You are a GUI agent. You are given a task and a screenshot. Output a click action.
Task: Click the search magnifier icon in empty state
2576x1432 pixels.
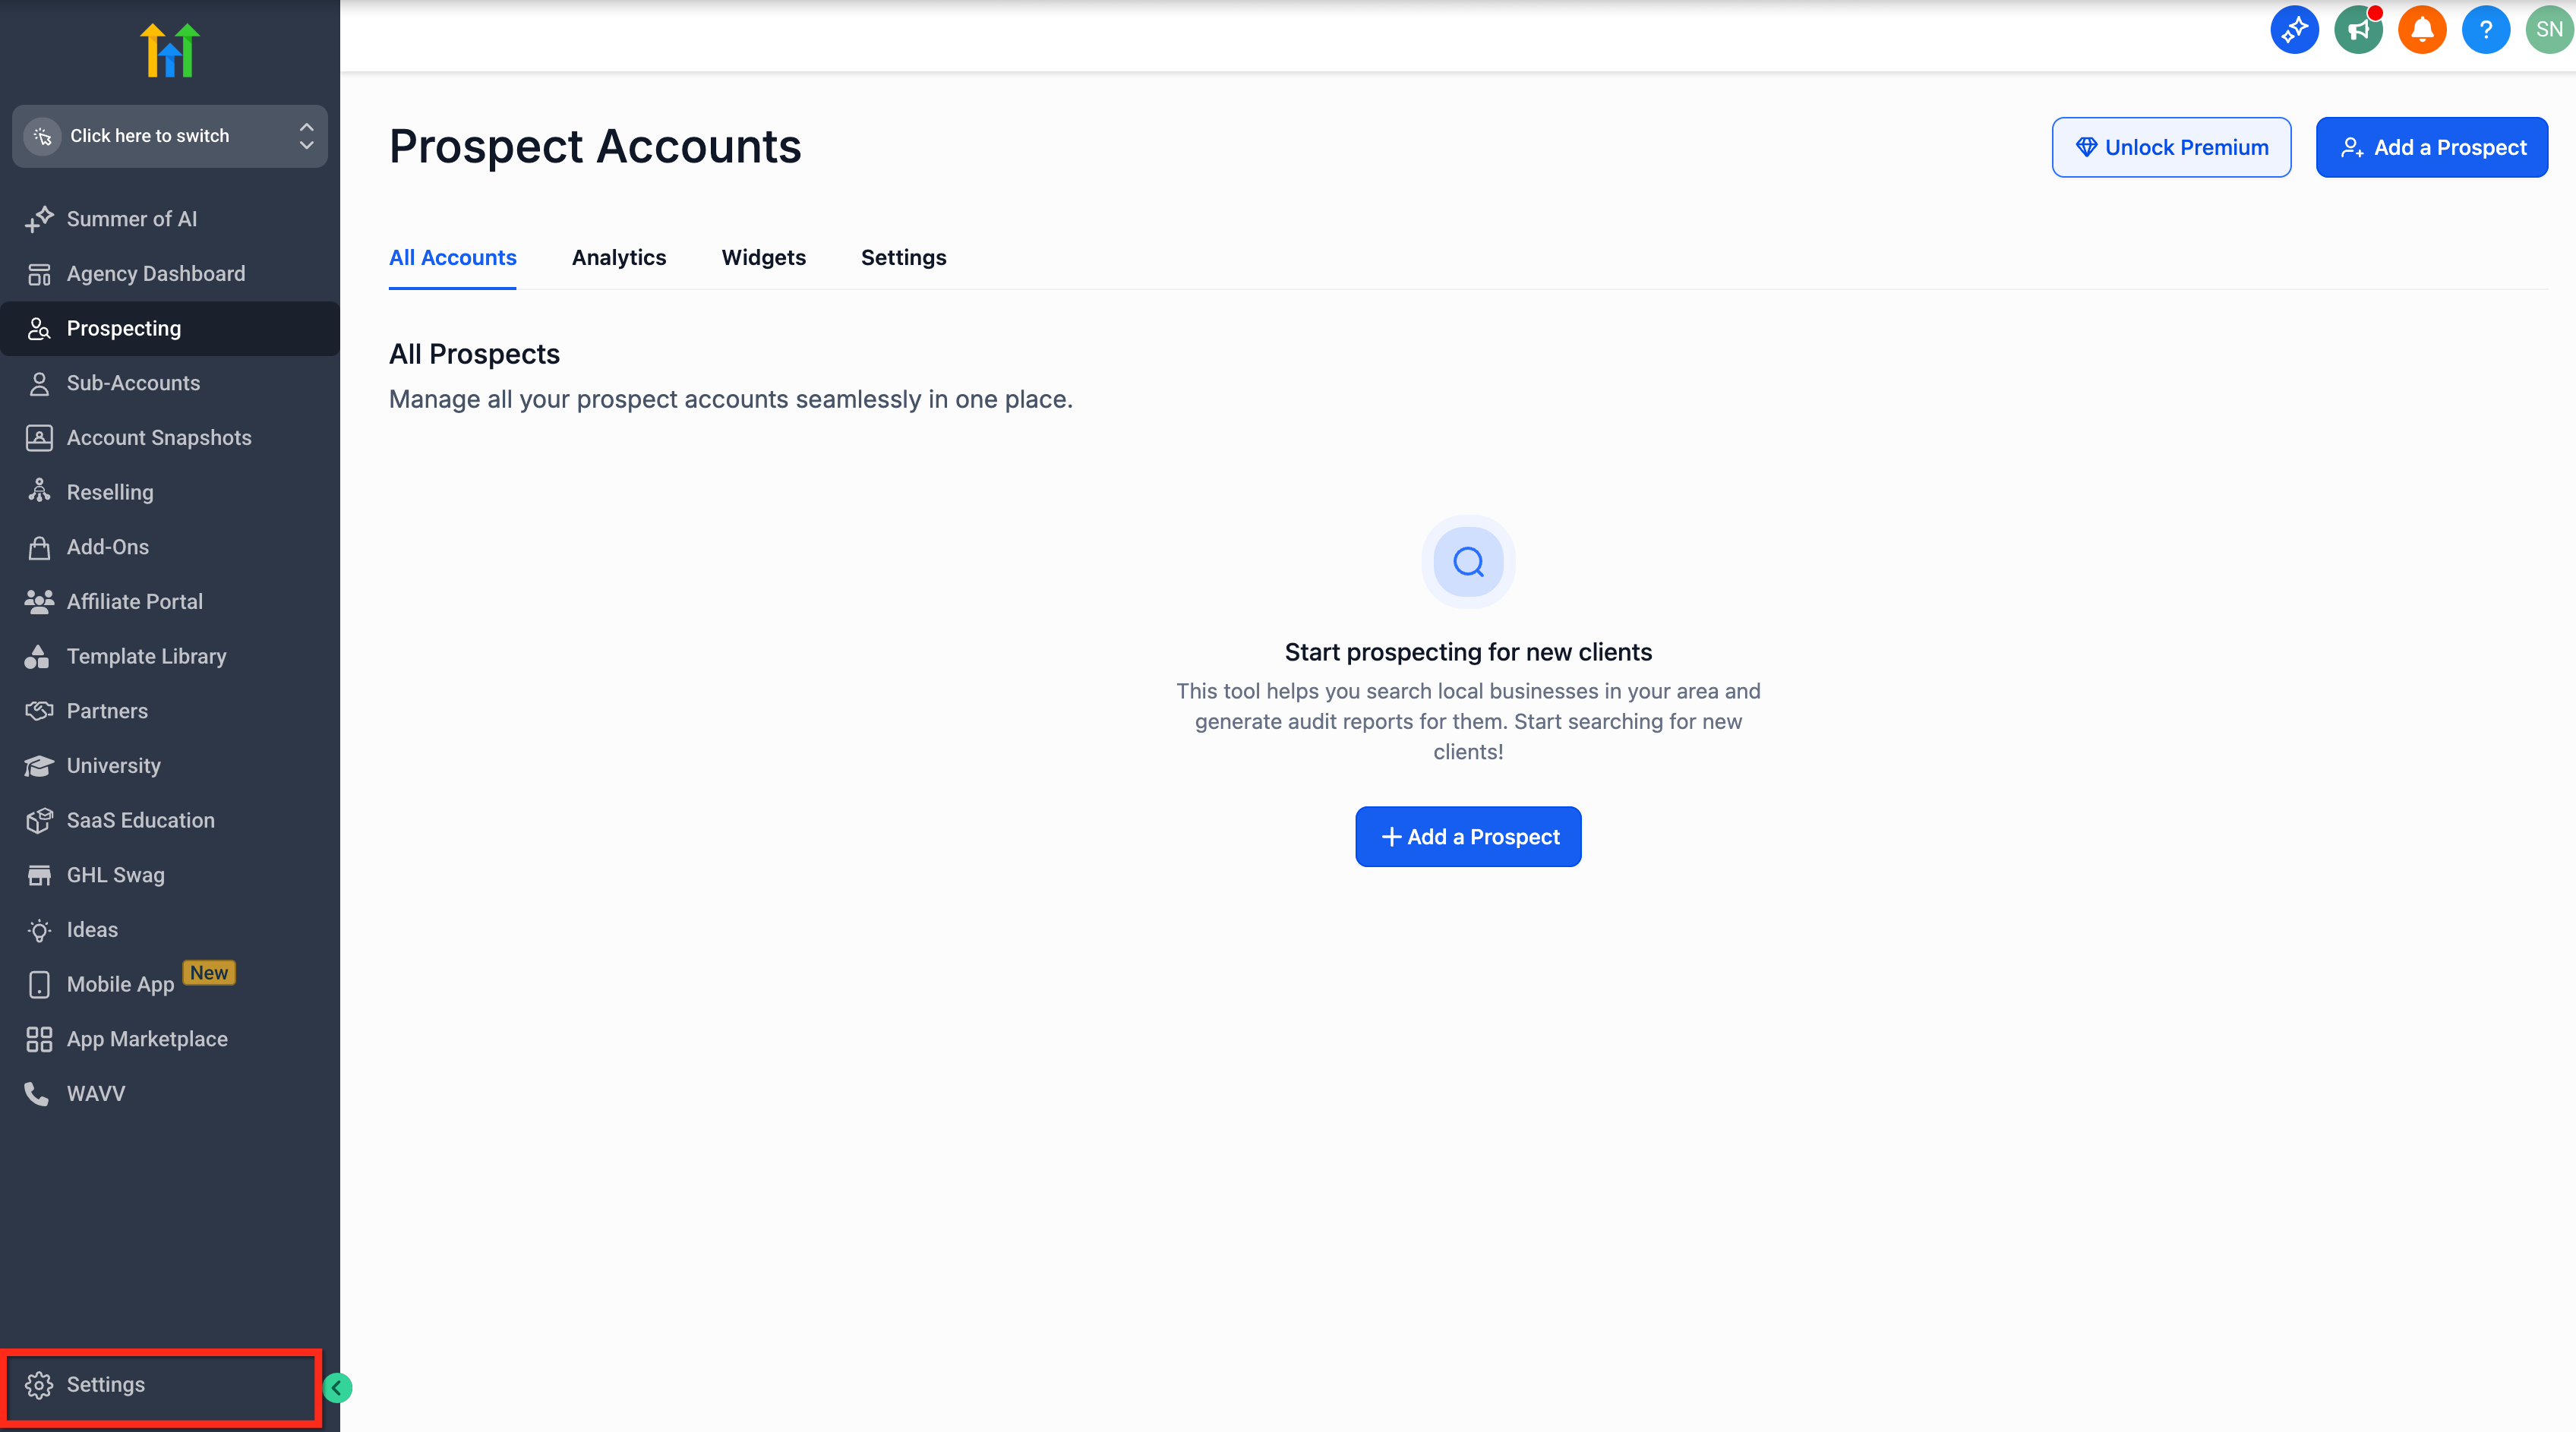pos(1468,562)
